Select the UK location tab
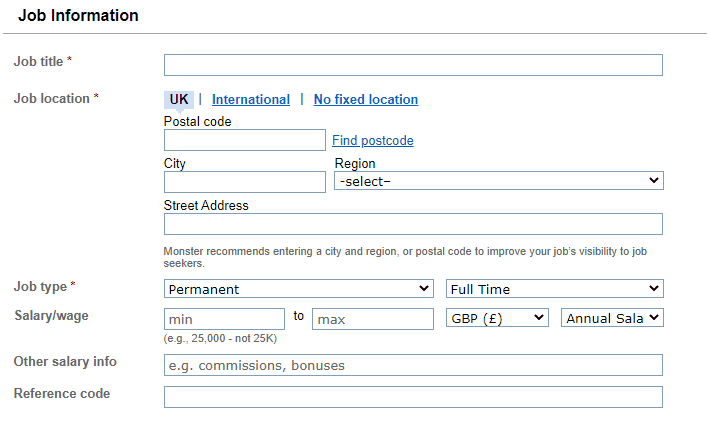This screenshot has width=710, height=421. click(179, 99)
